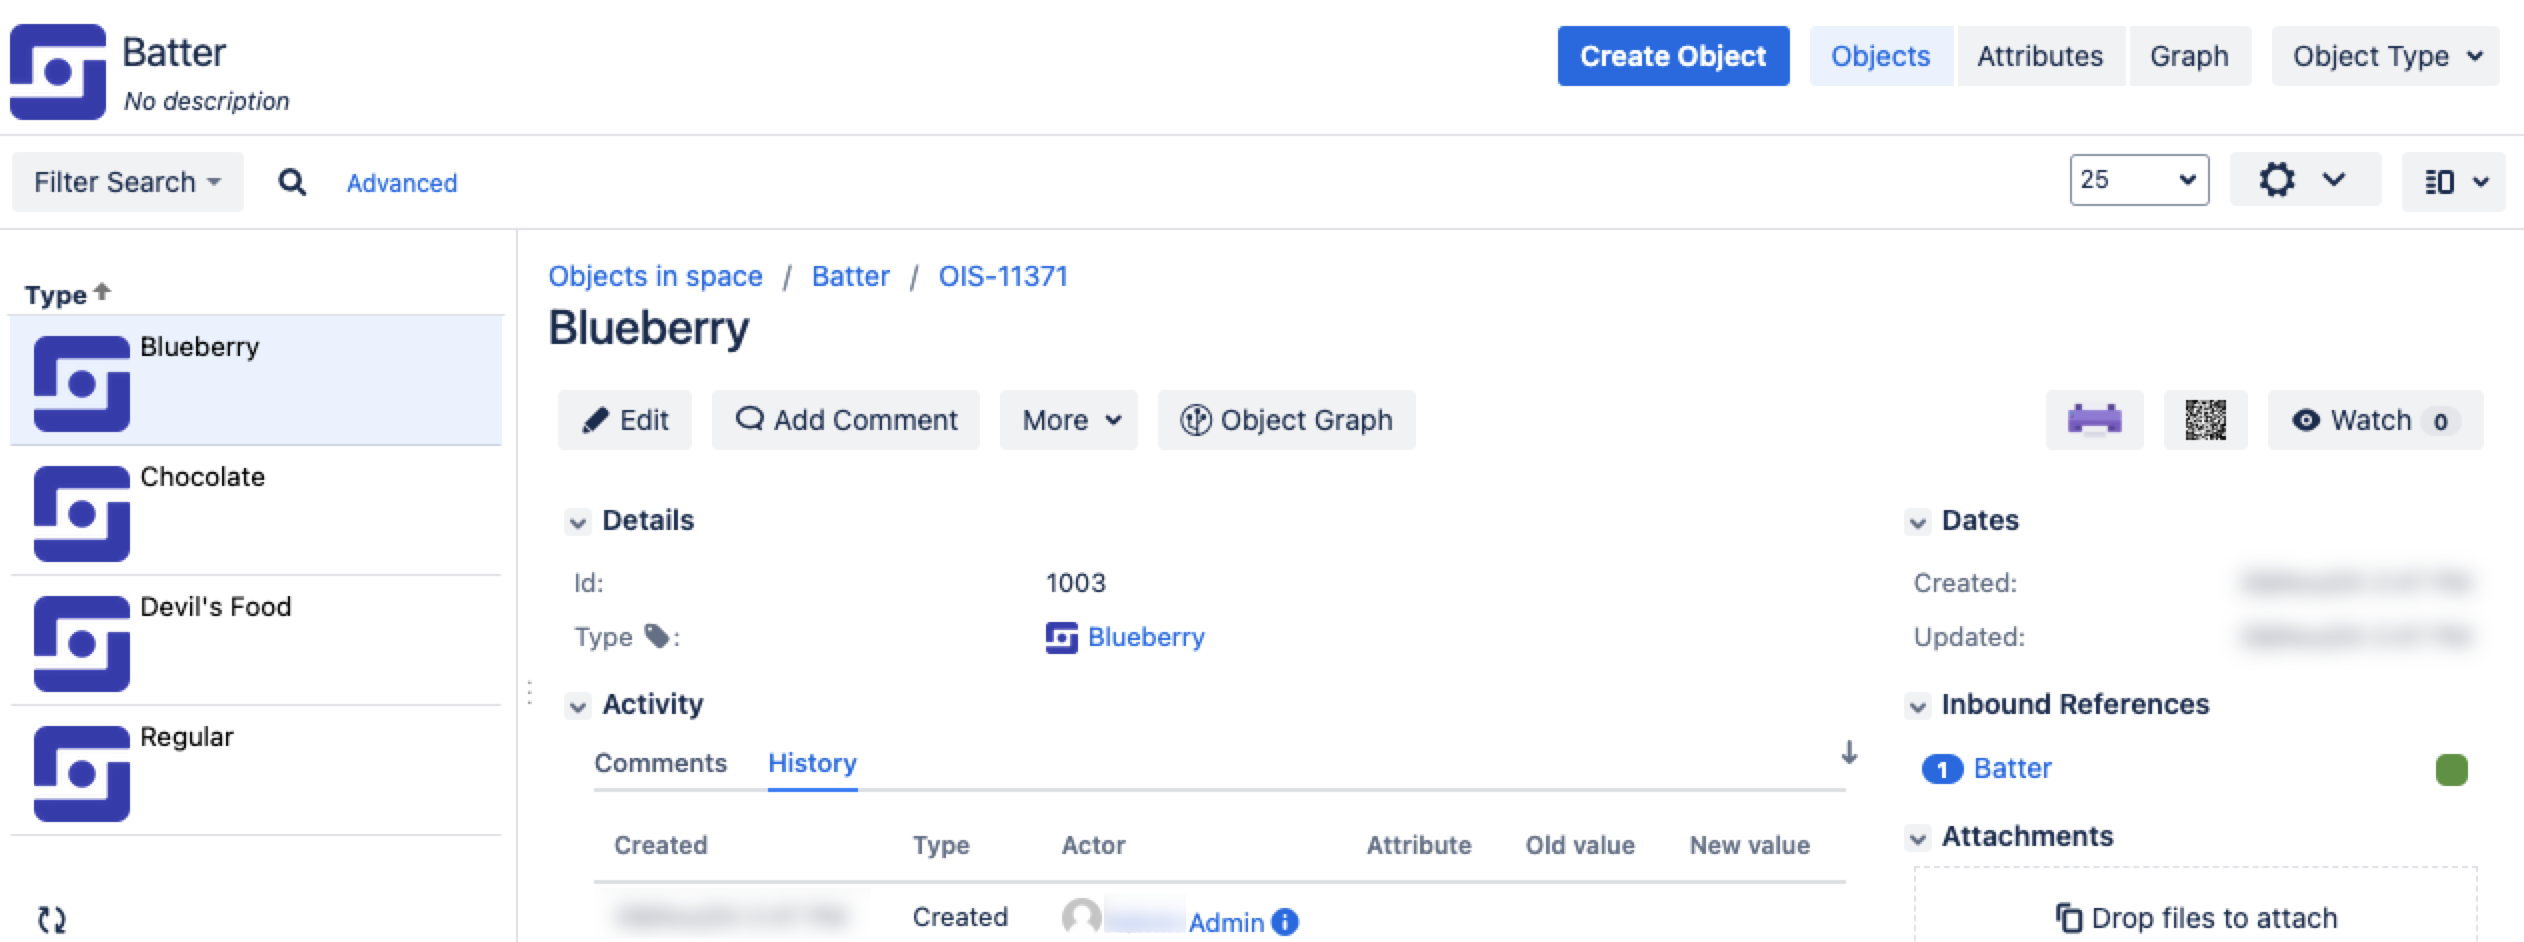Viewport: 2524px width, 942px height.
Task: Collapse the Inbound References section
Action: point(1917,706)
